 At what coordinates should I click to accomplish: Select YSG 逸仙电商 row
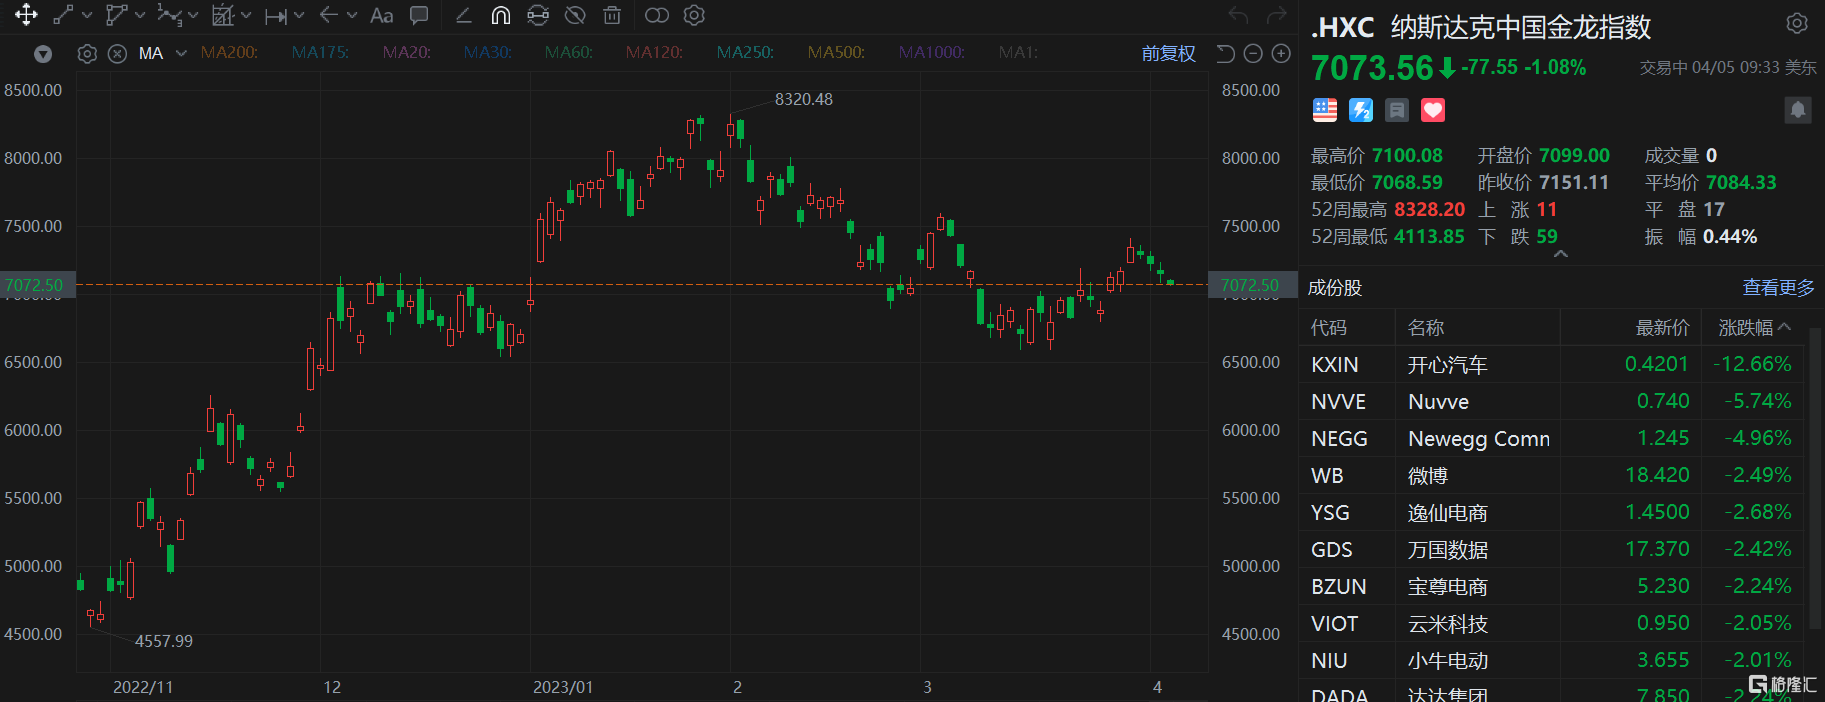tap(1553, 512)
